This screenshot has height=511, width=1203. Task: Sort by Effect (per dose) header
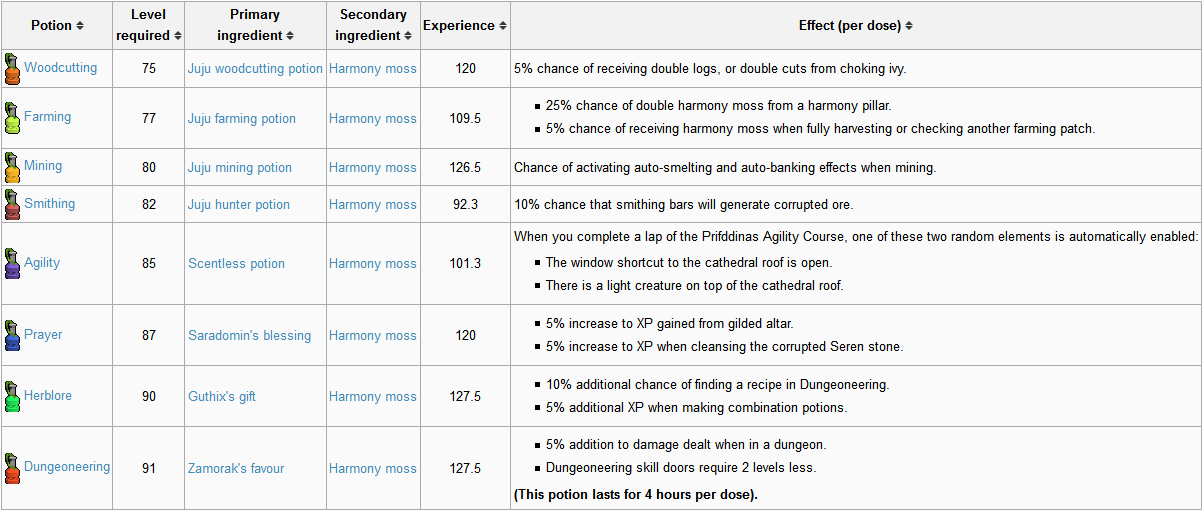[x=856, y=25]
